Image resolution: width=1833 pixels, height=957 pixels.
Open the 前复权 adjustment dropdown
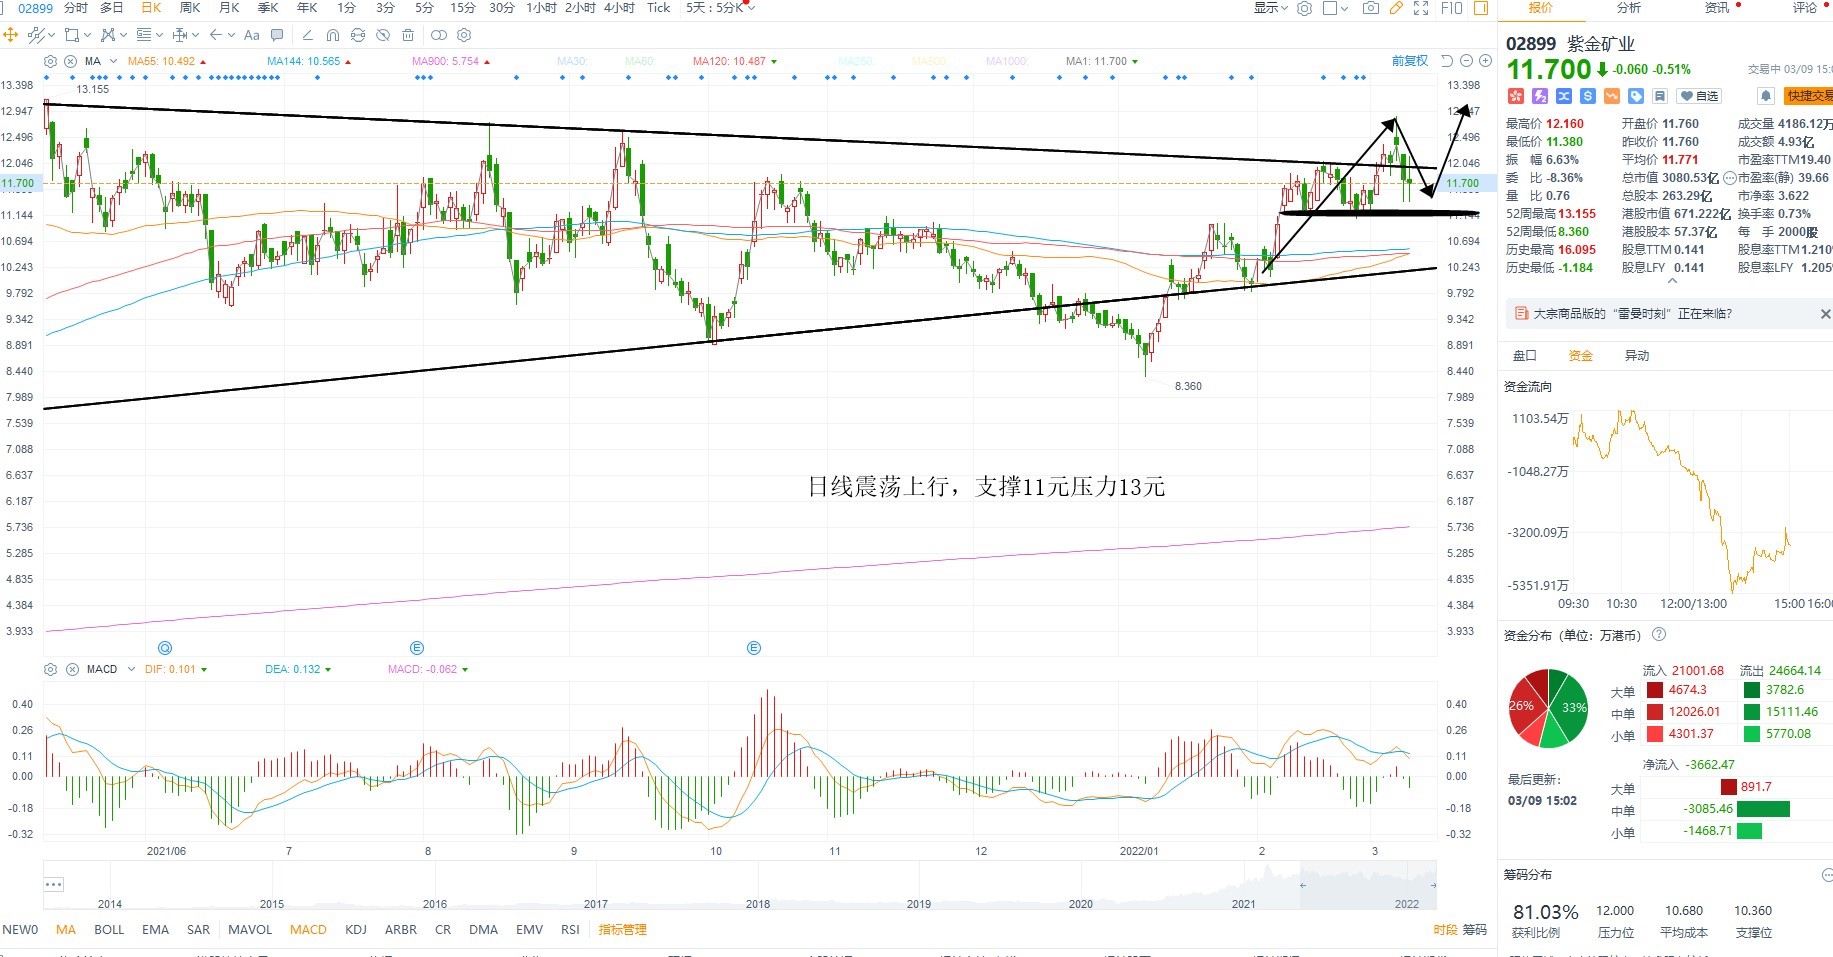(x=1410, y=61)
